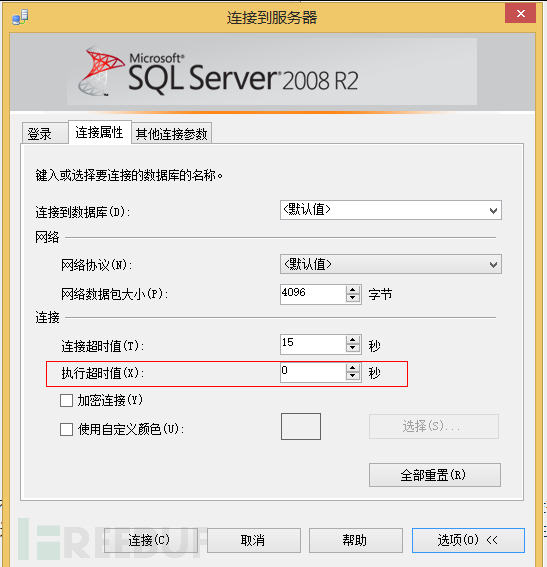Expand the 网络协议 combo box

click(390, 264)
